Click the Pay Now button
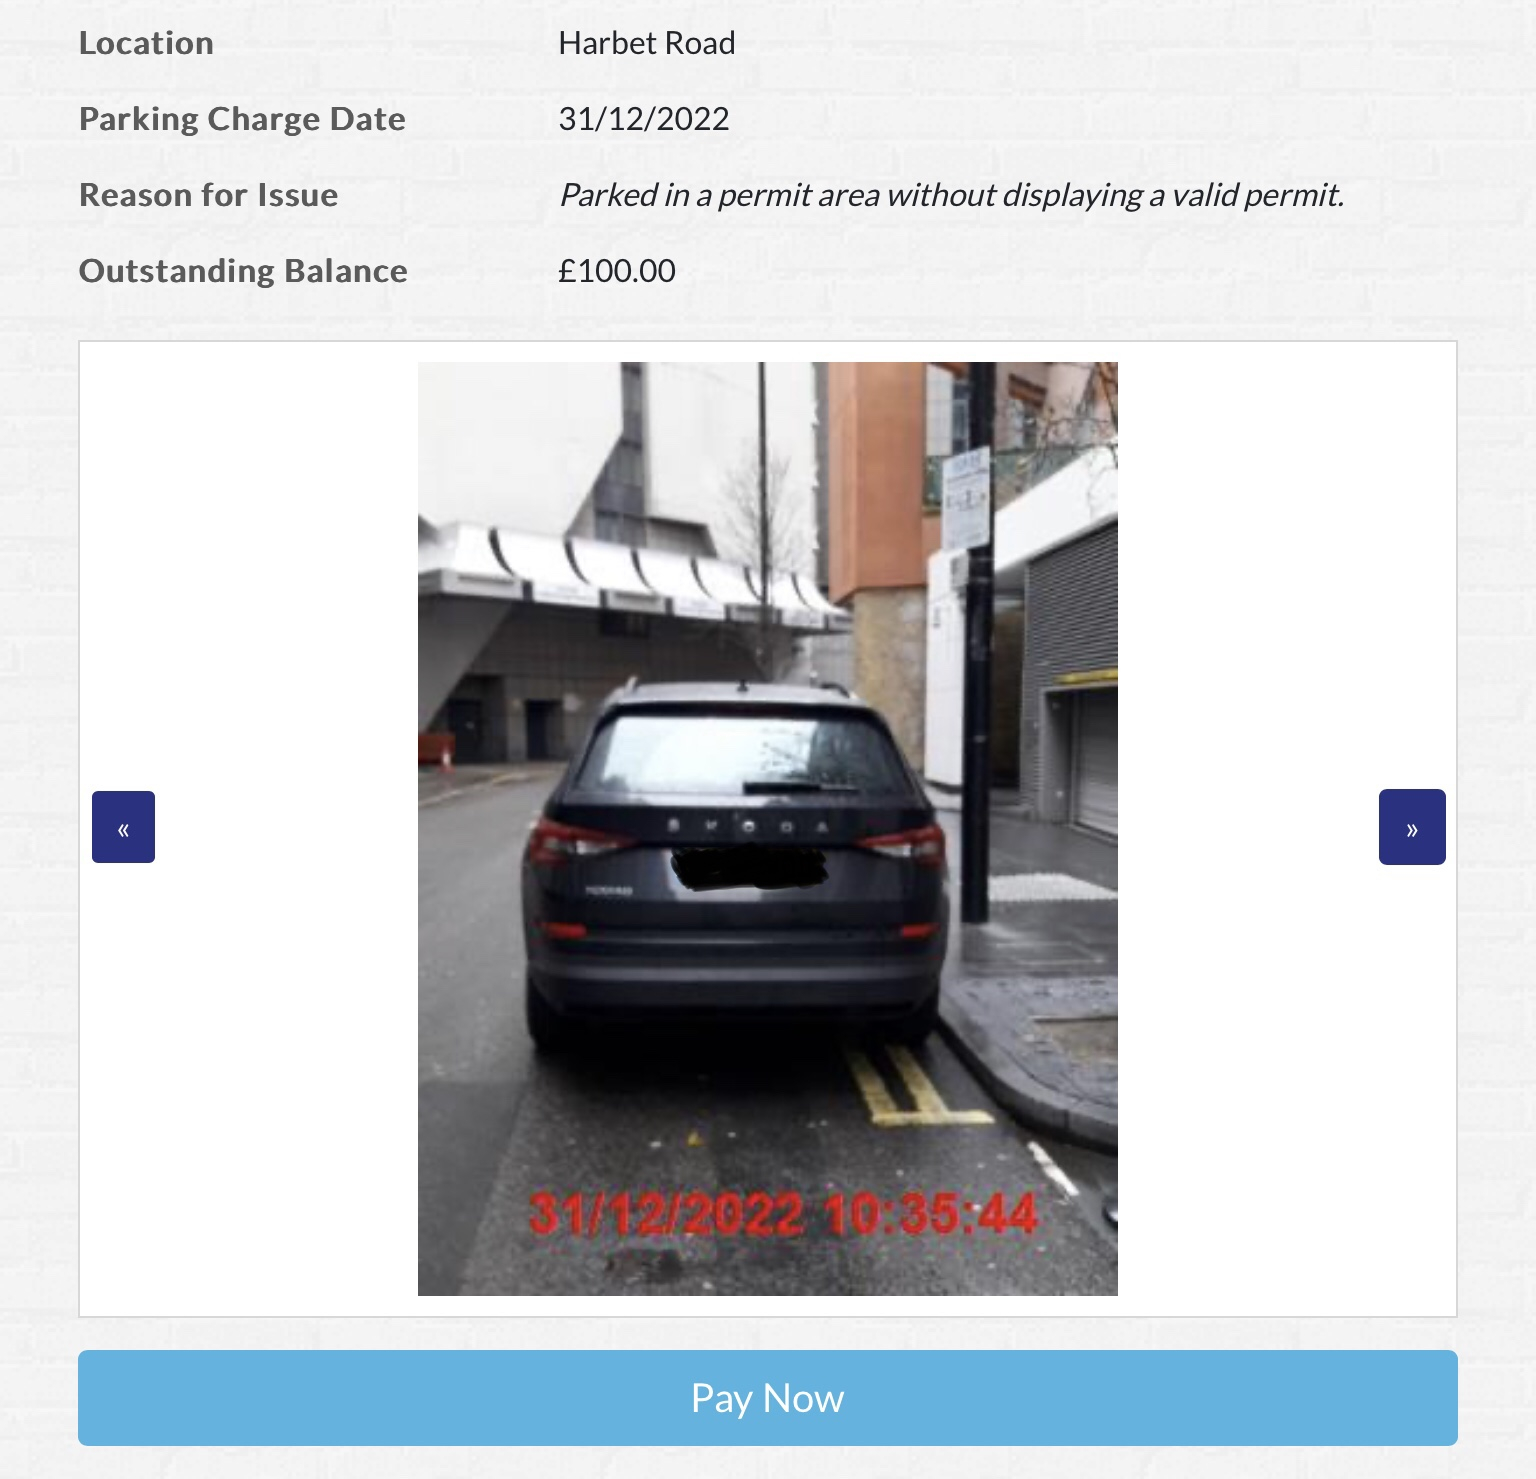 tap(768, 1398)
